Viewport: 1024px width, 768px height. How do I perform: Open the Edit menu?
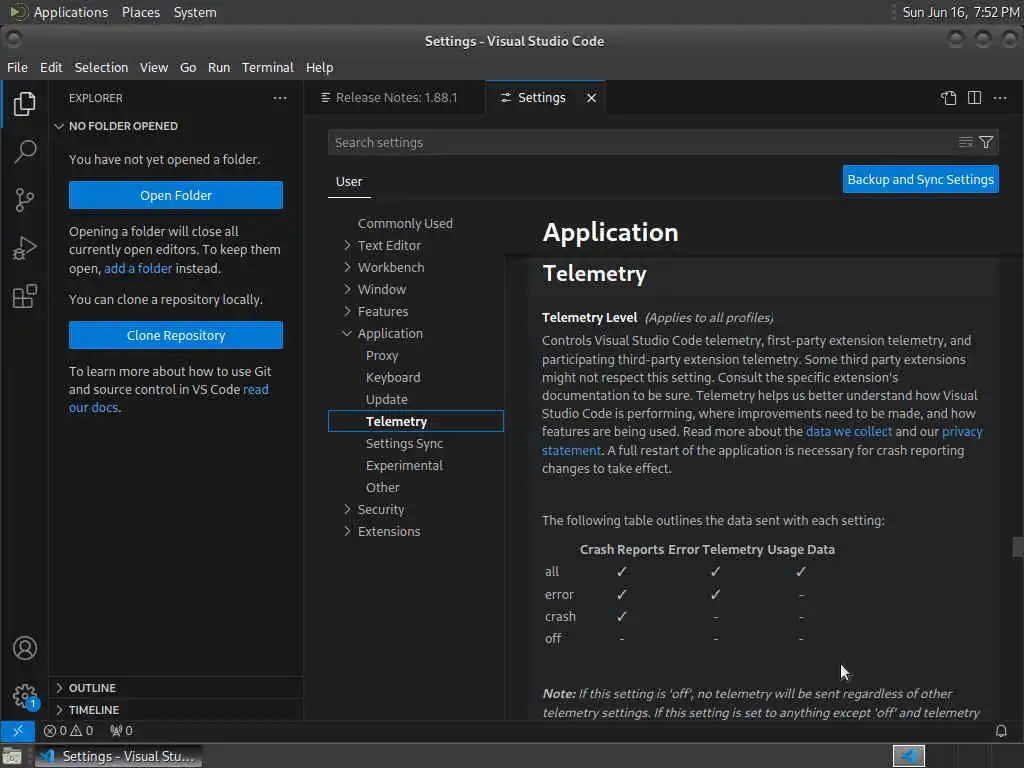tap(51, 67)
